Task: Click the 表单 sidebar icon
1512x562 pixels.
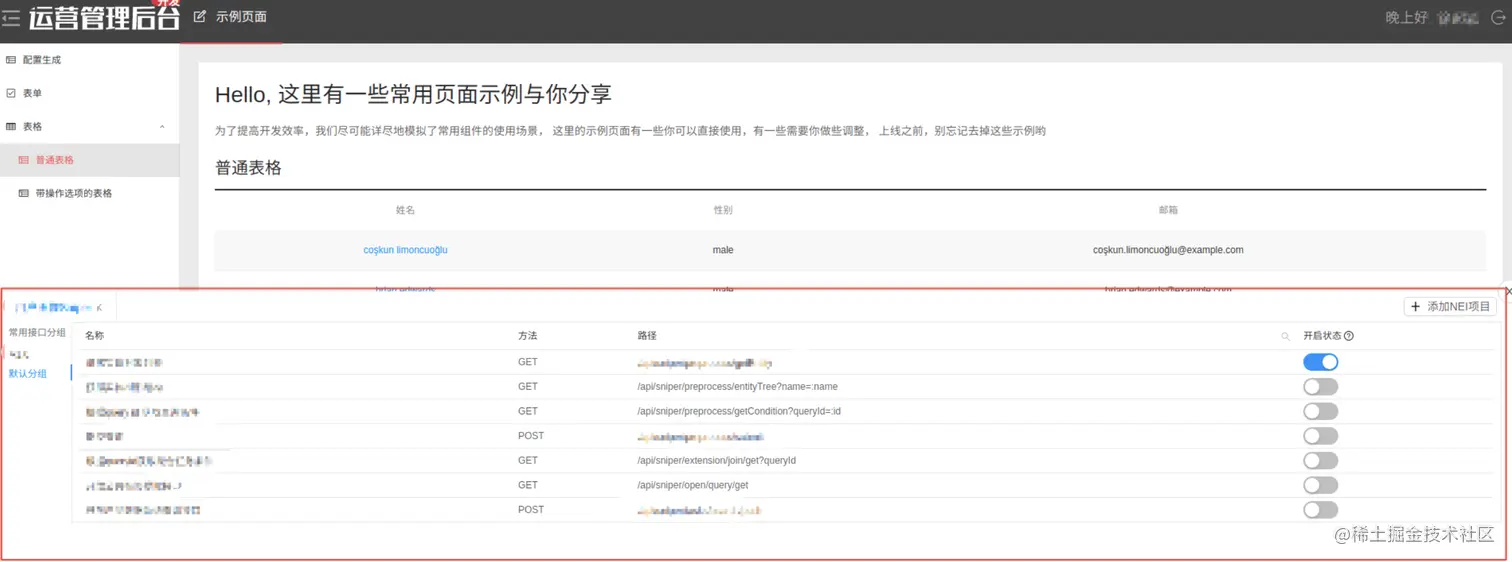Action: 11,93
